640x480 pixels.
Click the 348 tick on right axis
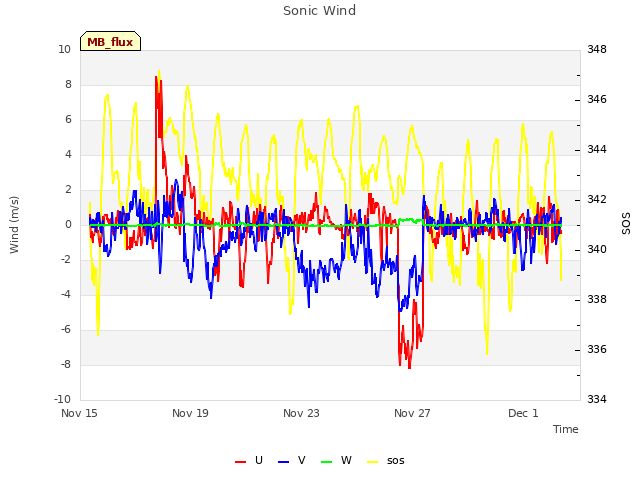[x=597, y=50]
